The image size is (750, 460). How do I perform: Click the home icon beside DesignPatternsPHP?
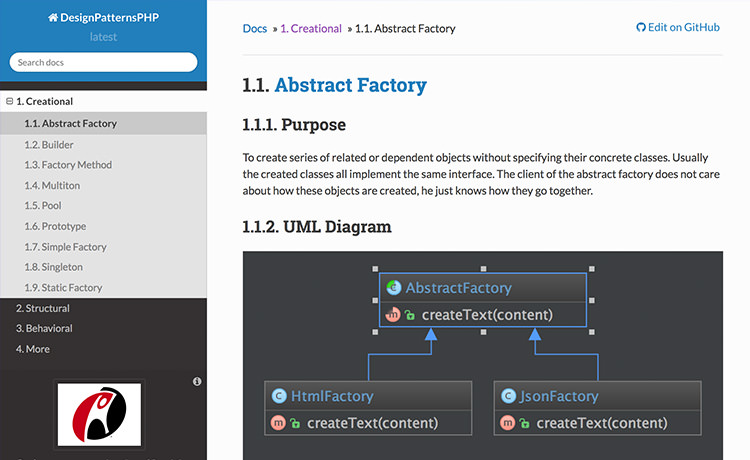click(52, 18)
